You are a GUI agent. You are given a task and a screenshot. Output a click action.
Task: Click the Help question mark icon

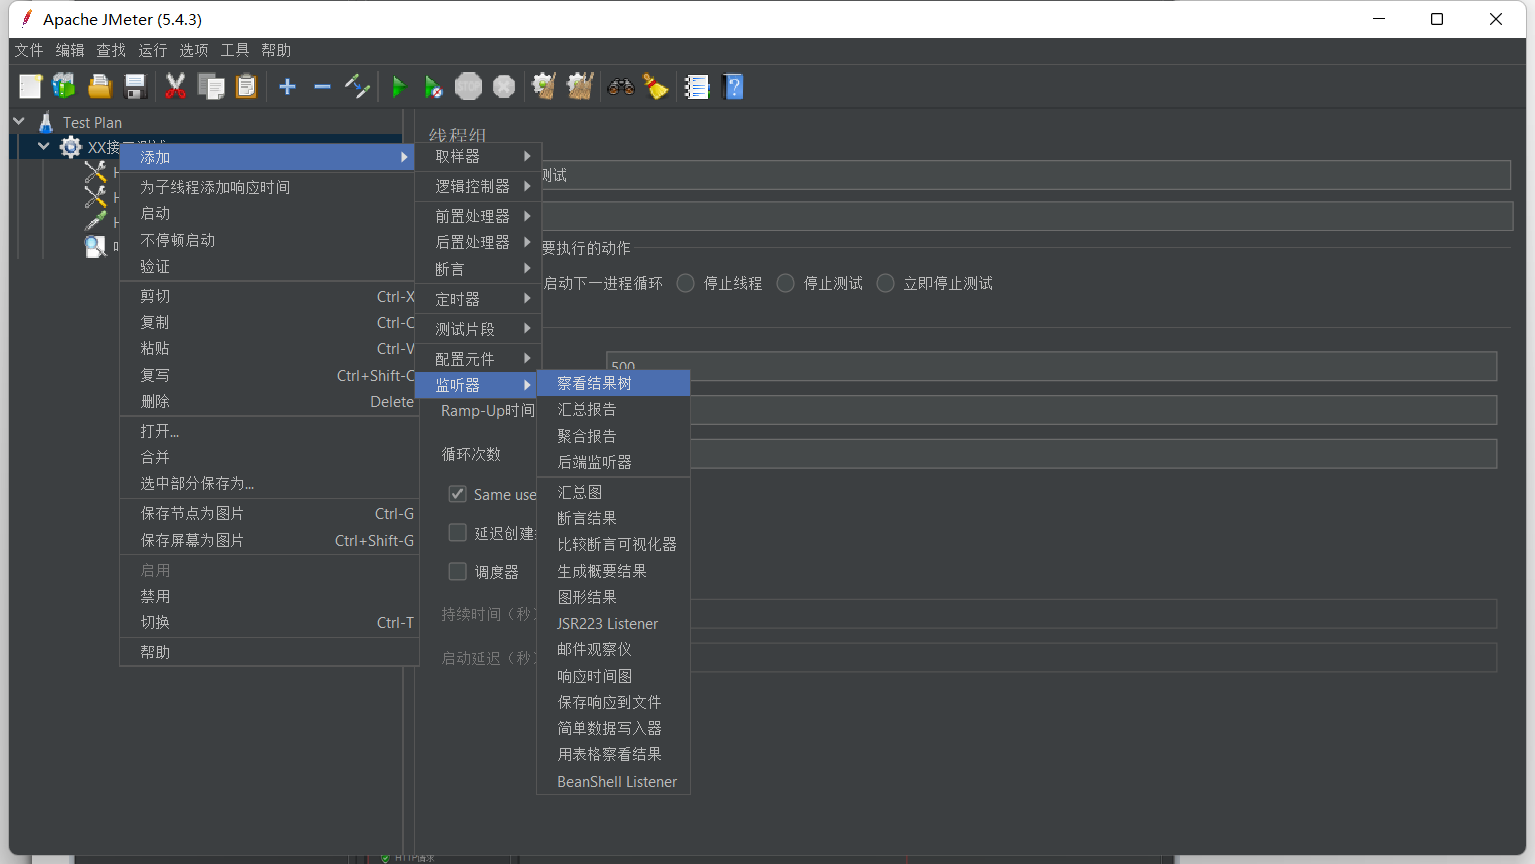tap(733, 87)
